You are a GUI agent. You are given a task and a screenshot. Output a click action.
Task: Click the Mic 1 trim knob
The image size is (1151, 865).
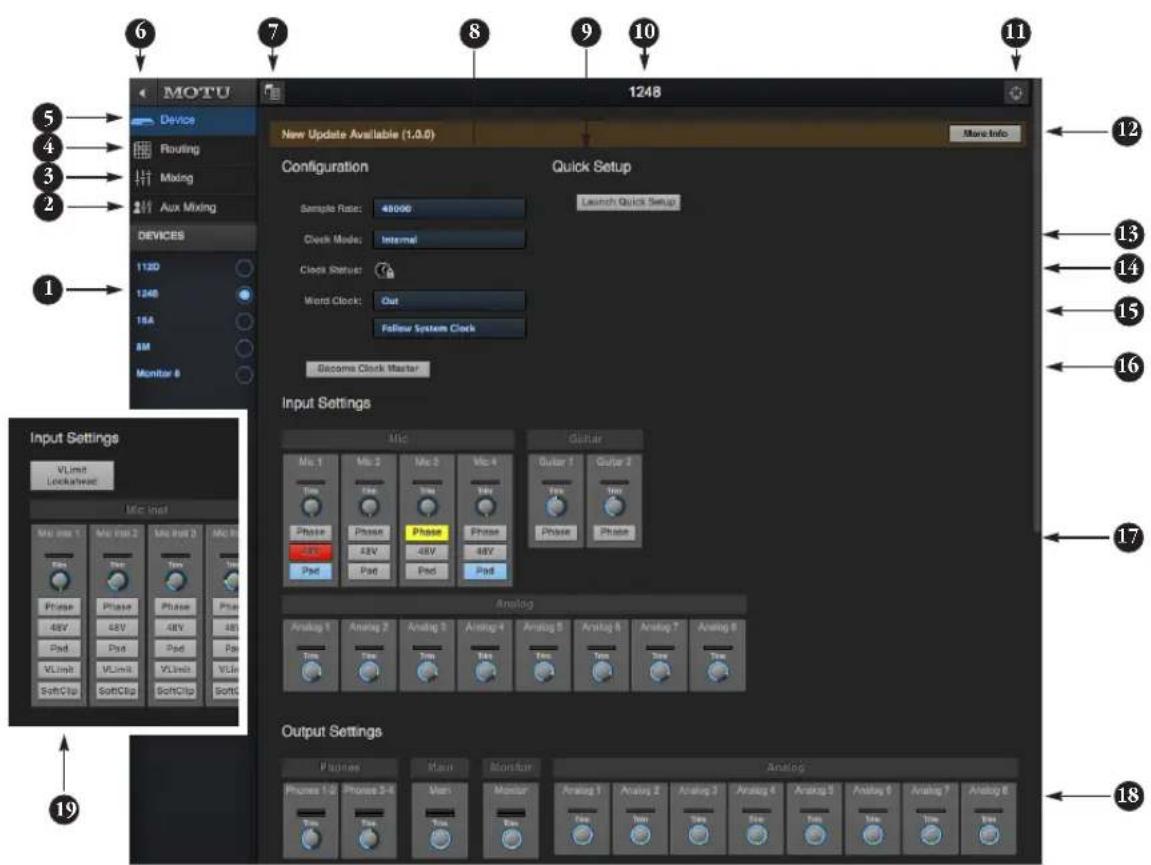[x=311, y=506]
